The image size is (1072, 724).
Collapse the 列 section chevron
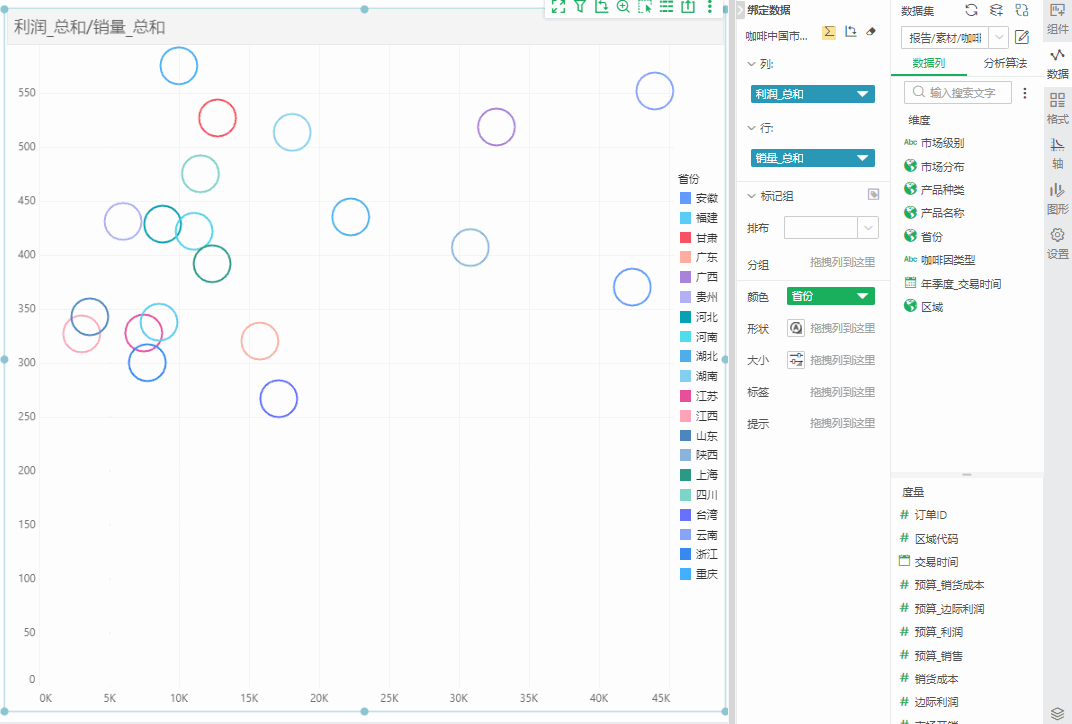pos(753,64)
